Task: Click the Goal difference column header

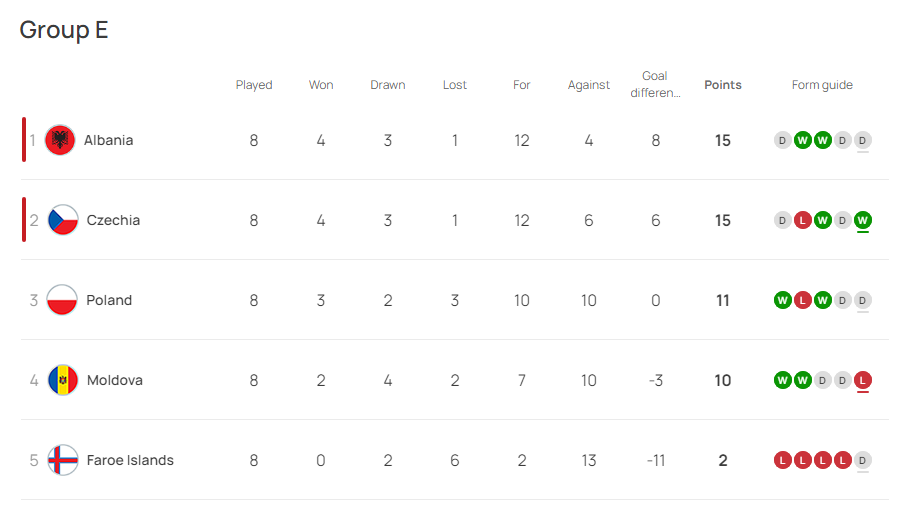Action: click(x=655, y=84)
